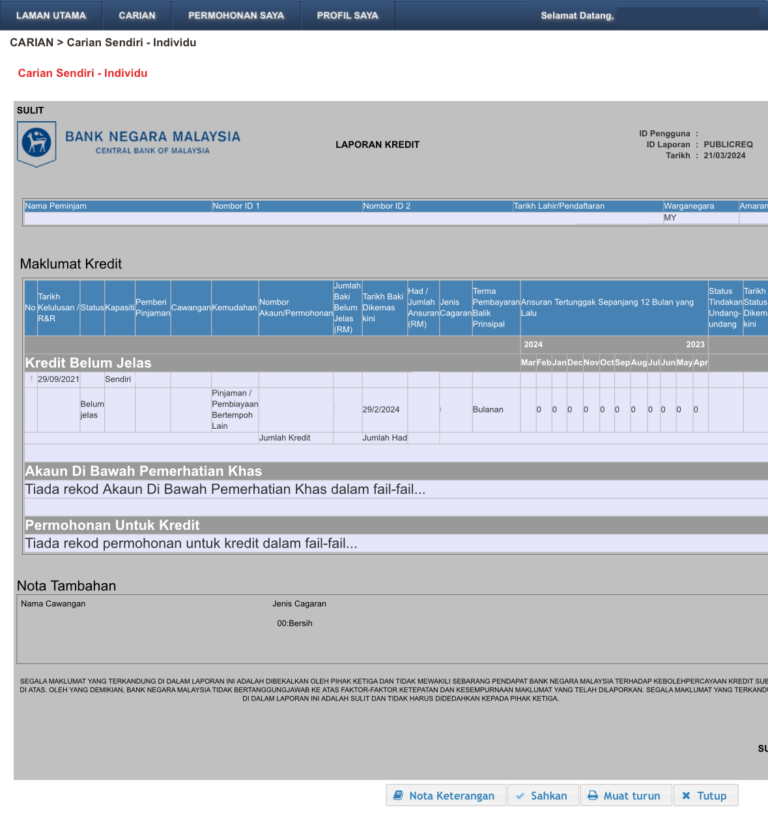Image resolution: width=768 pixels, height=823 pixels.
Task: Click the Selamat Datang welcome text
Action: point(577,15)
